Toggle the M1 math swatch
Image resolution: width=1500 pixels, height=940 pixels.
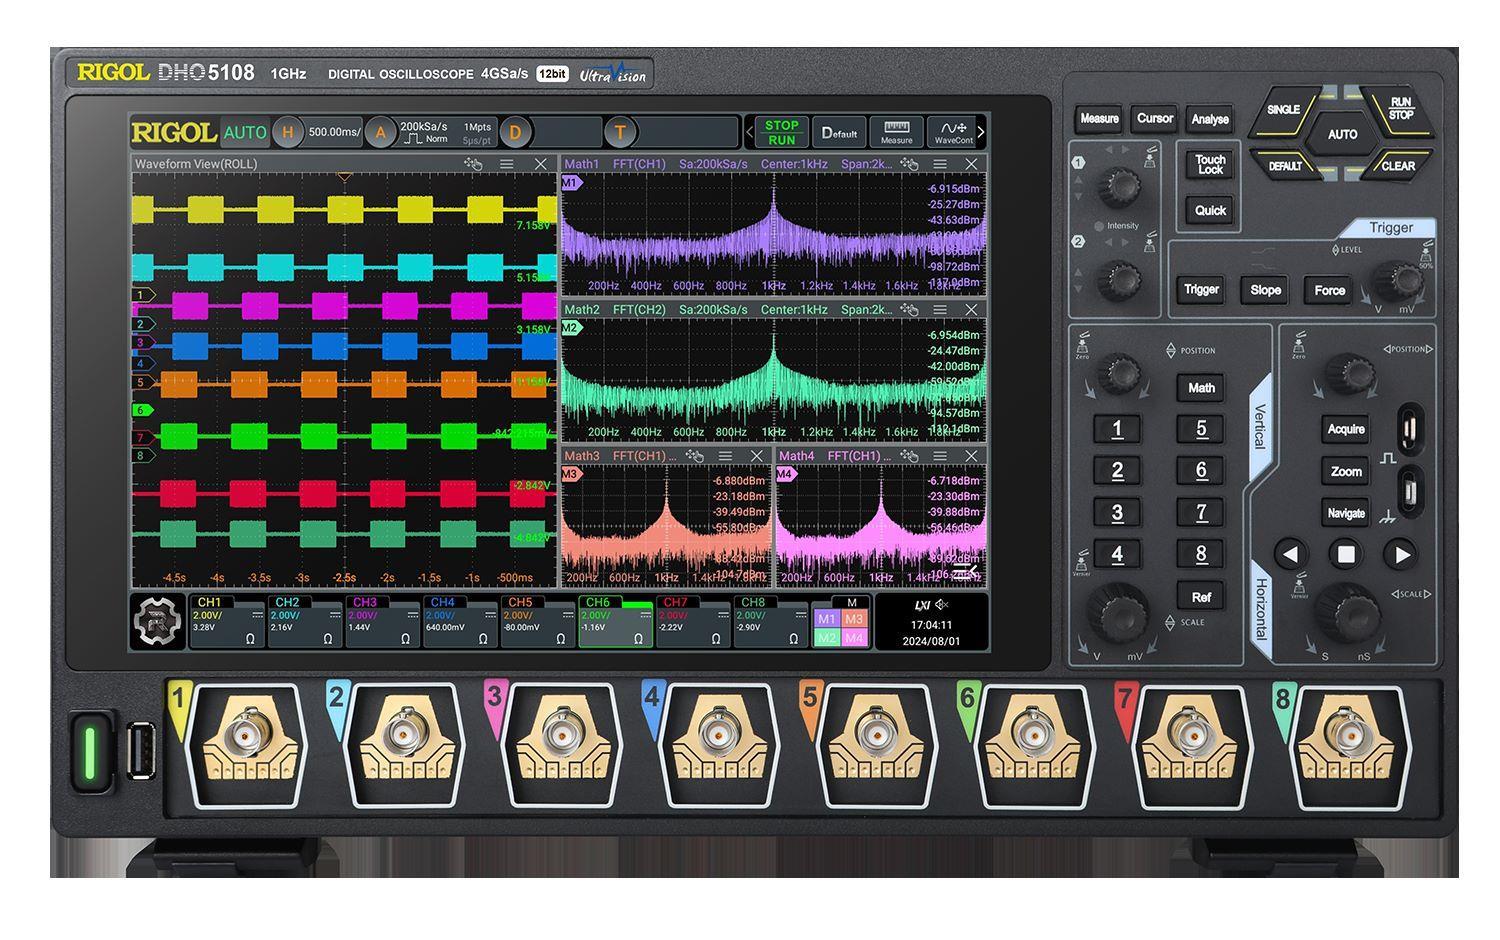coord(826,619)
